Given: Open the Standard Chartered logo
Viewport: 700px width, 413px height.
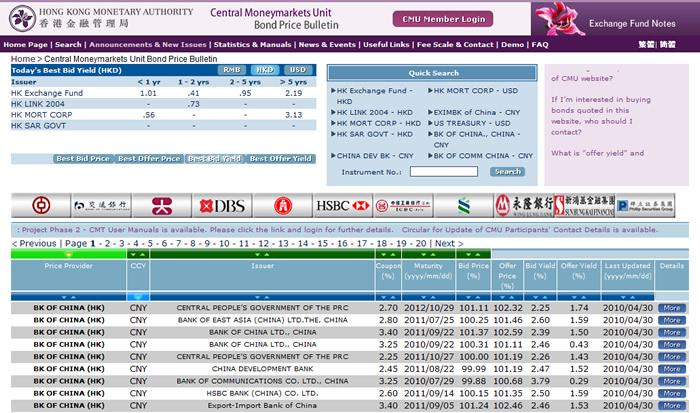Looking at the screenshot, I should [464, 206].
